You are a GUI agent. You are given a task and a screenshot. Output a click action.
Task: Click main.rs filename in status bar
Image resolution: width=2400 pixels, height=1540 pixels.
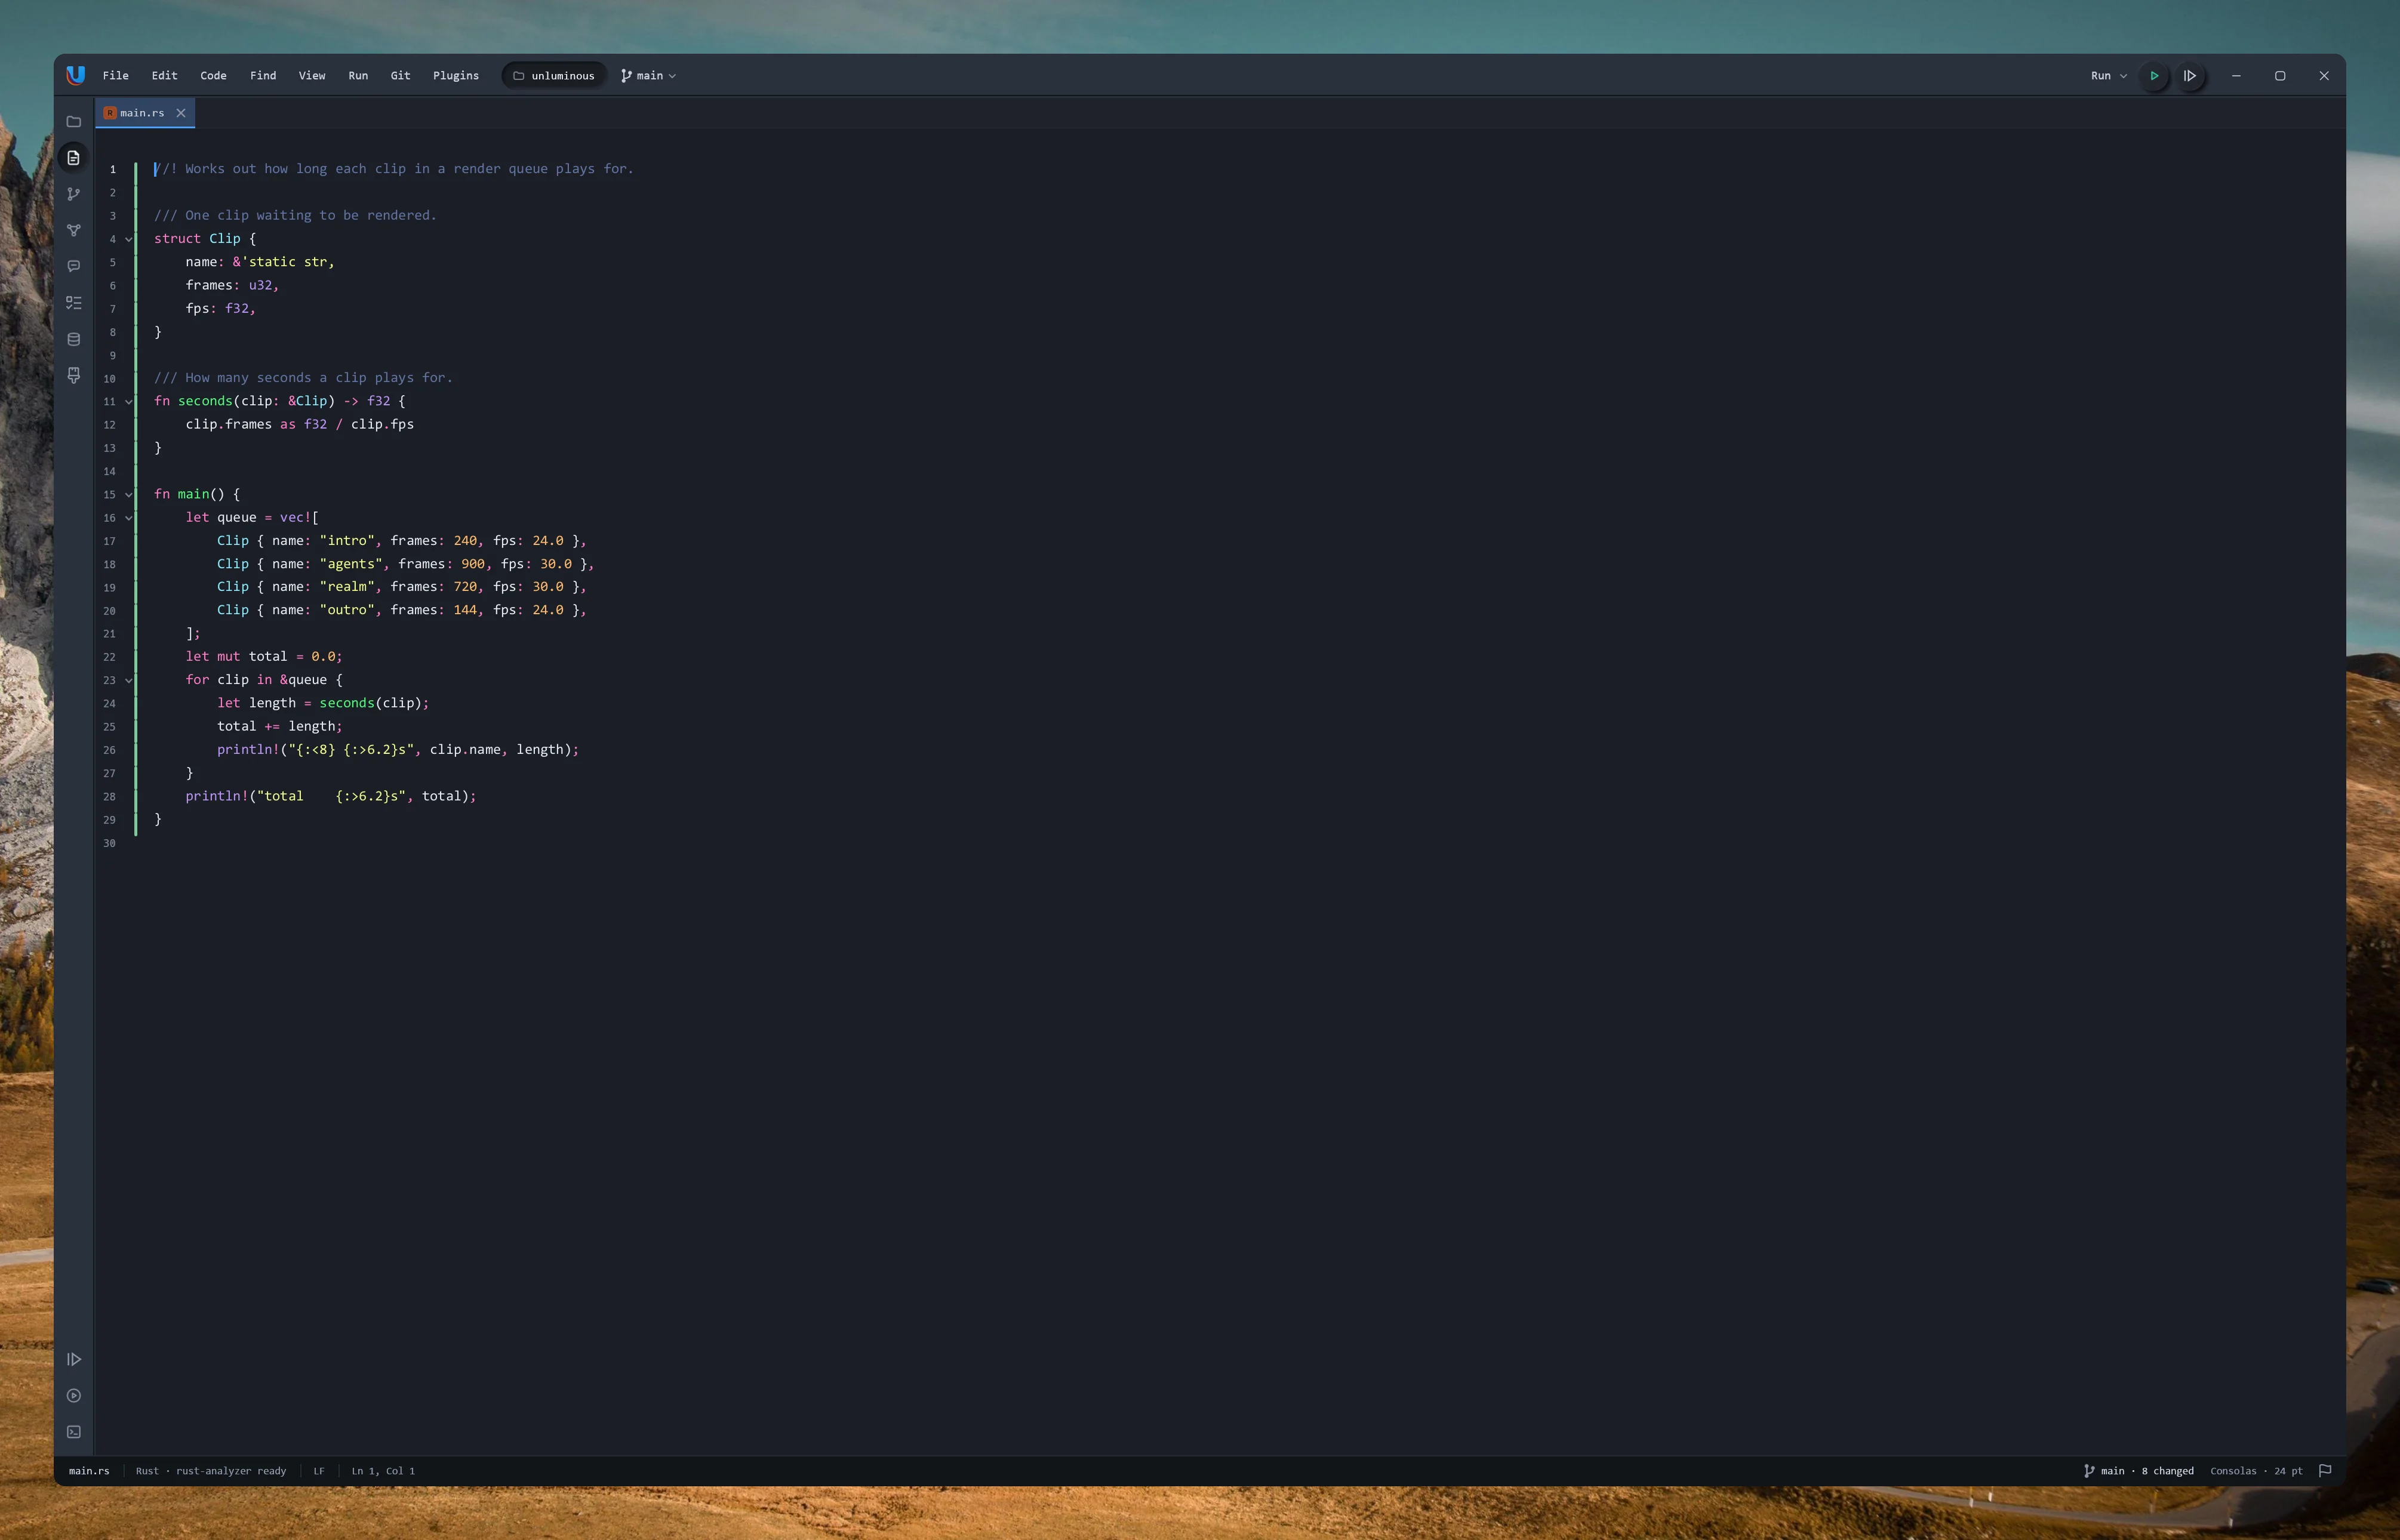(89, 1471)
